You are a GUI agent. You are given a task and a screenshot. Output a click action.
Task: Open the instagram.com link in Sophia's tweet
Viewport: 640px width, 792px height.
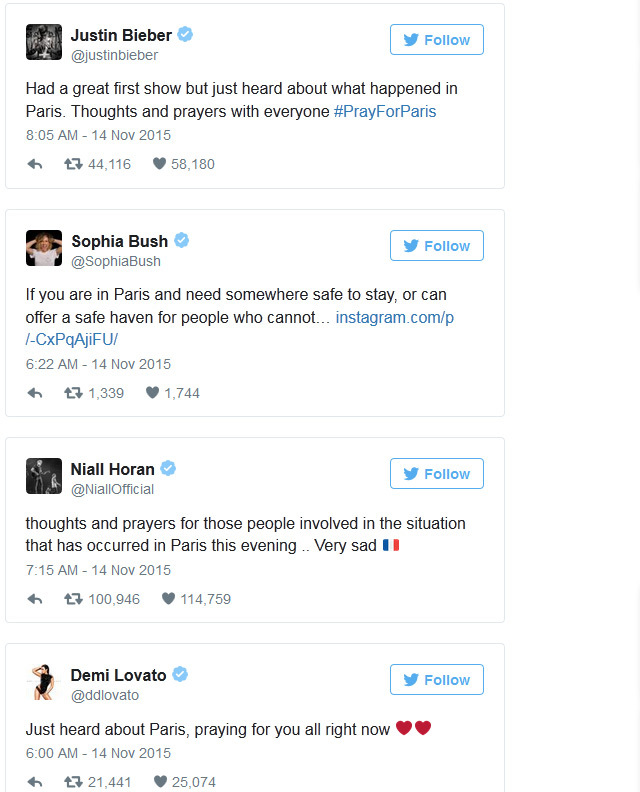point(395,317)
